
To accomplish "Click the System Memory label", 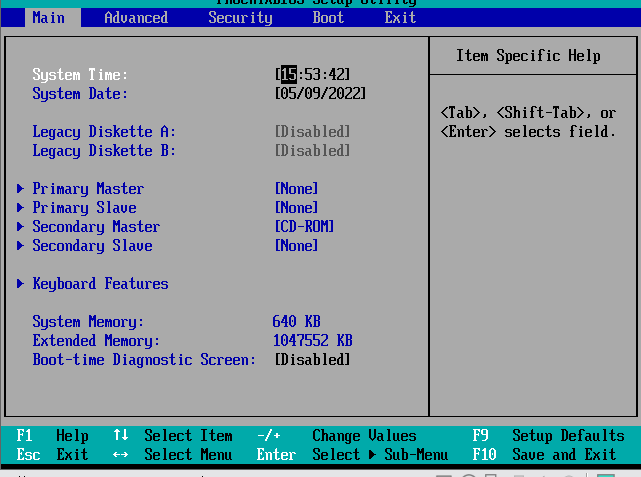I will pos(88,322).
